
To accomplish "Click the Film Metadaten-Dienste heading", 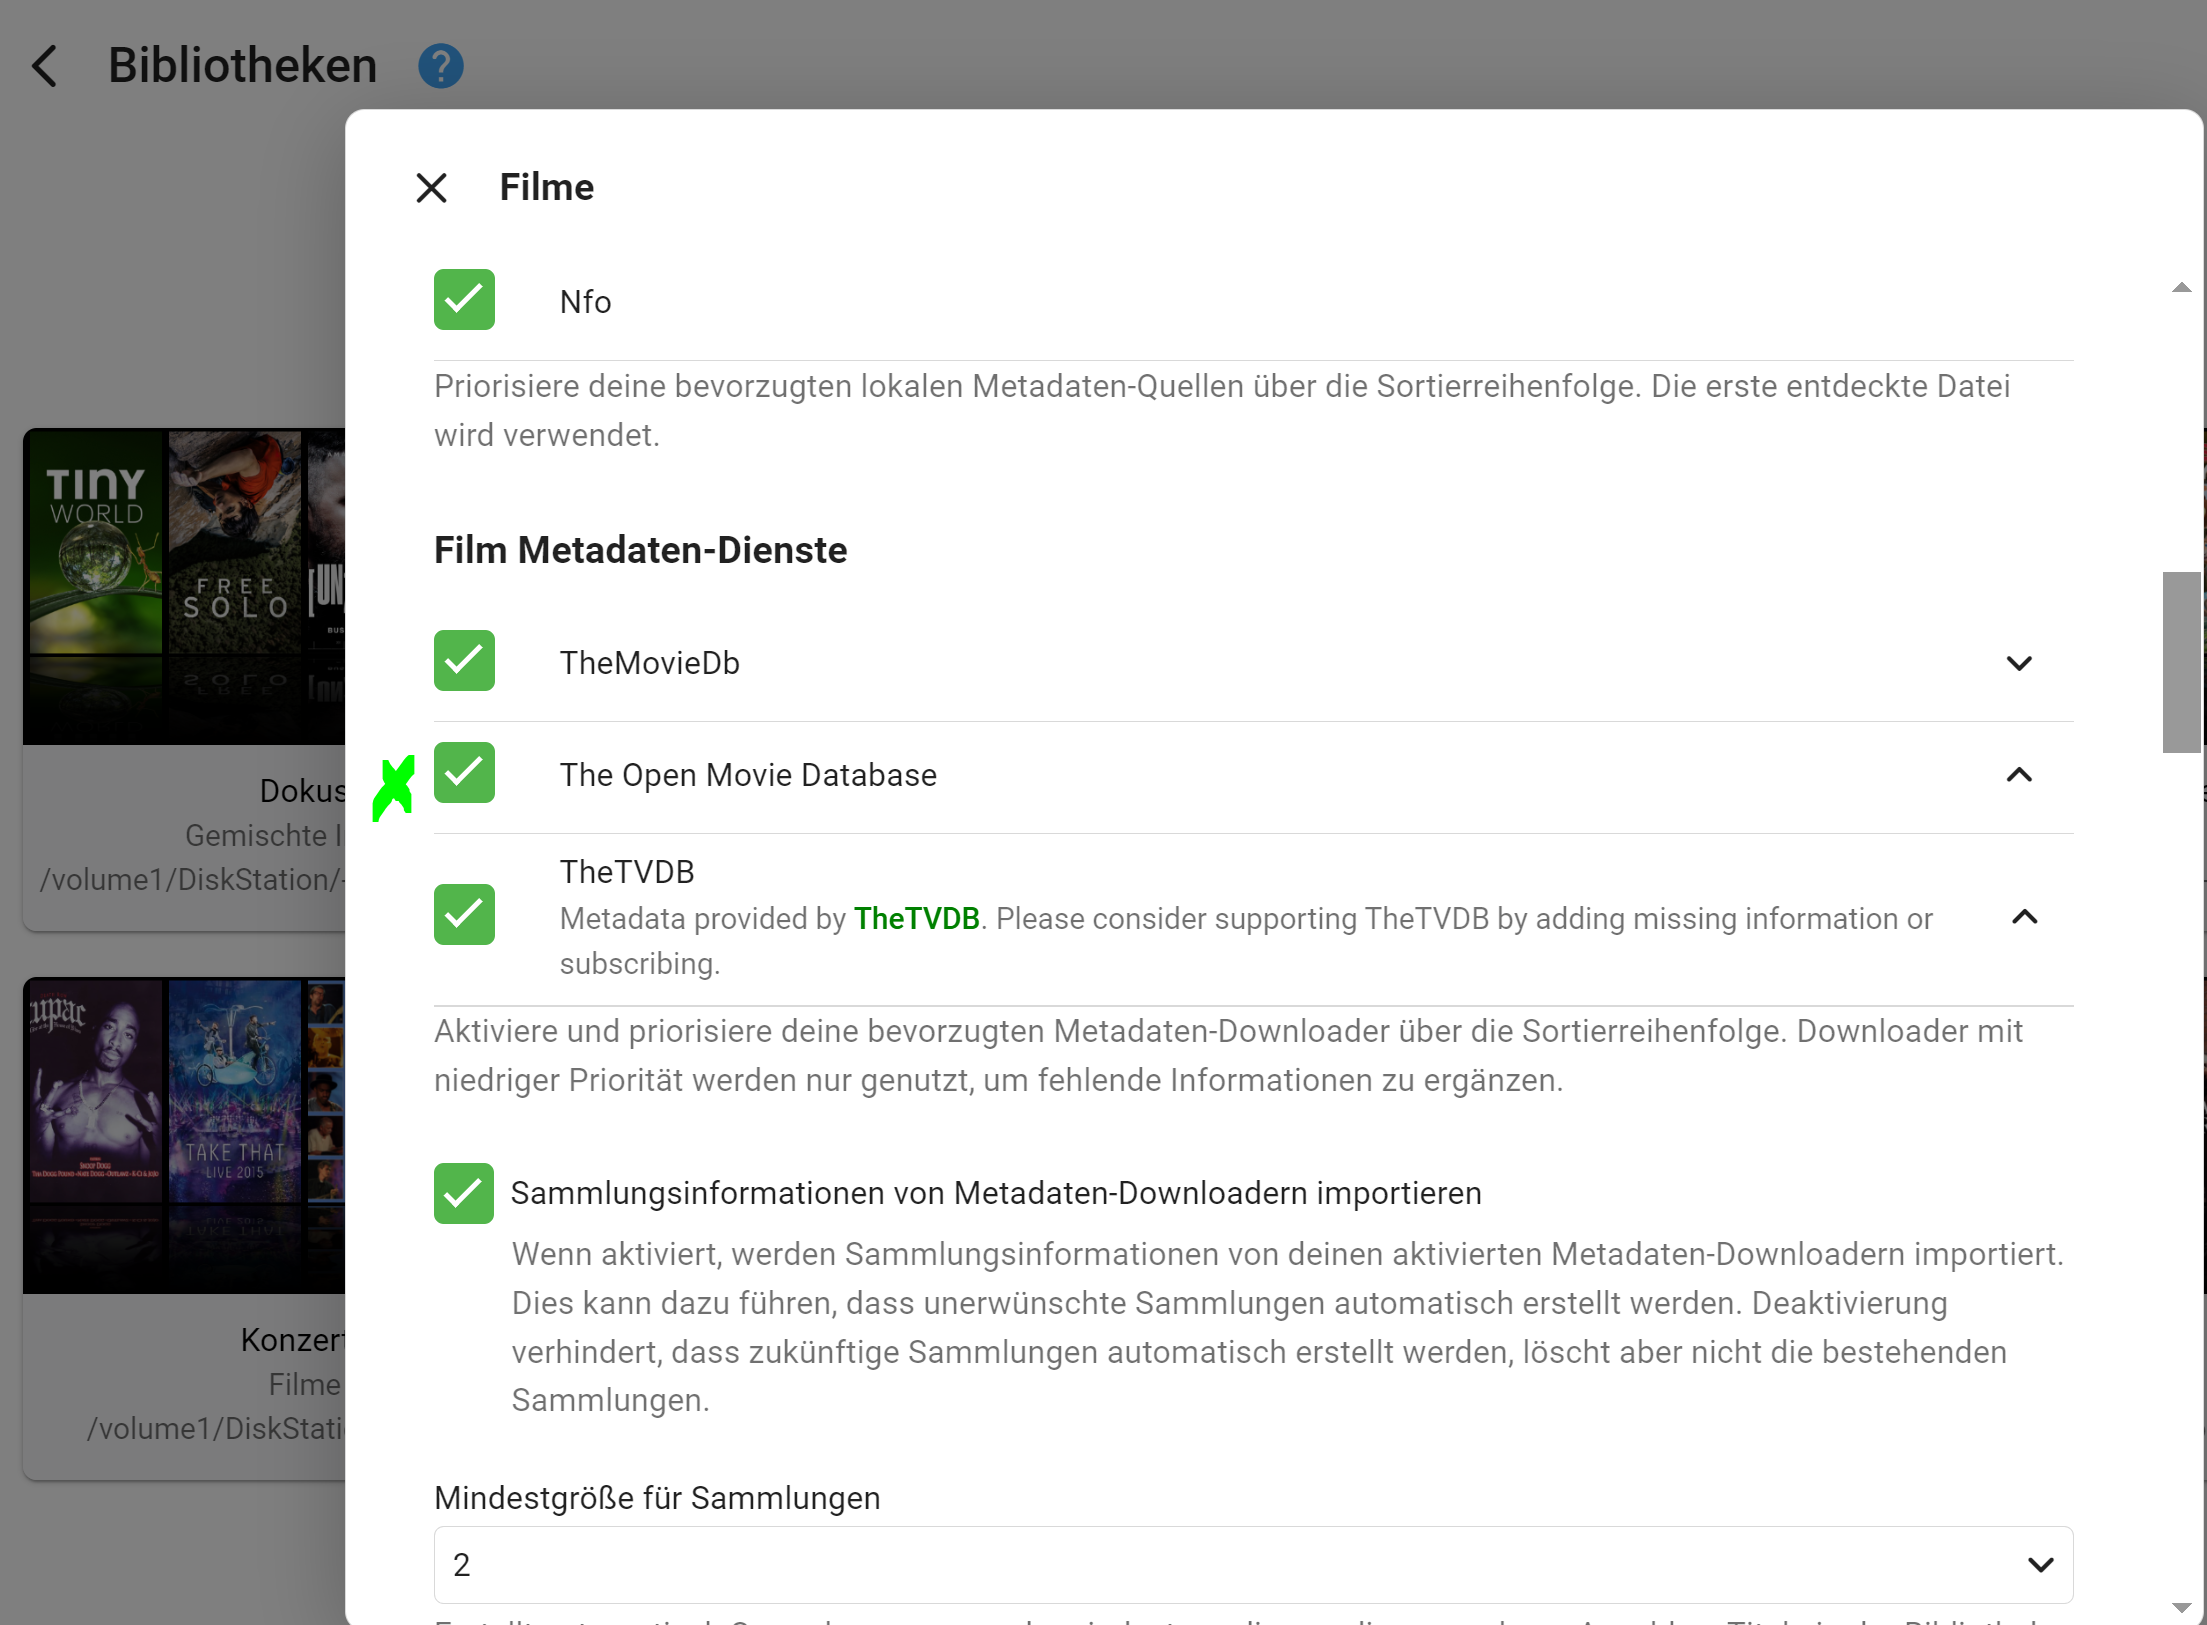I will 640,550.
